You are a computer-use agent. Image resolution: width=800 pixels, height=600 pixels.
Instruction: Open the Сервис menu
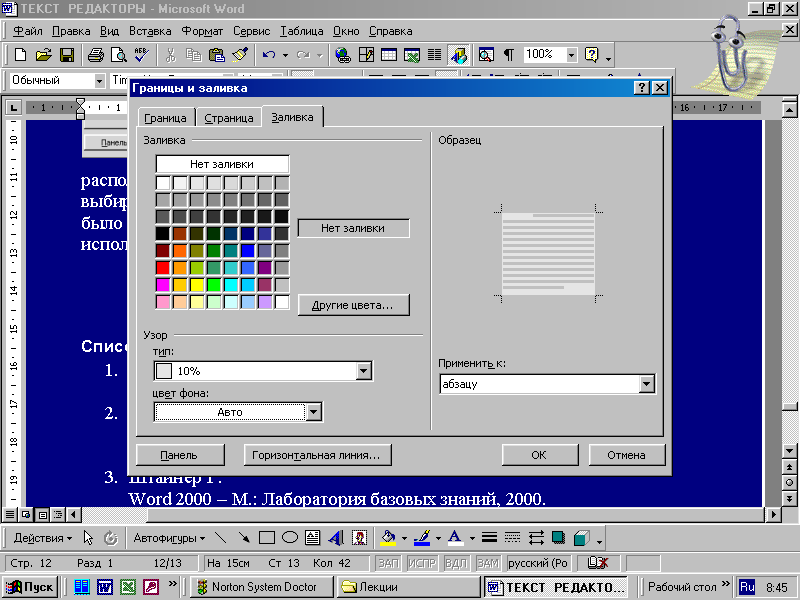pos(252,31)
